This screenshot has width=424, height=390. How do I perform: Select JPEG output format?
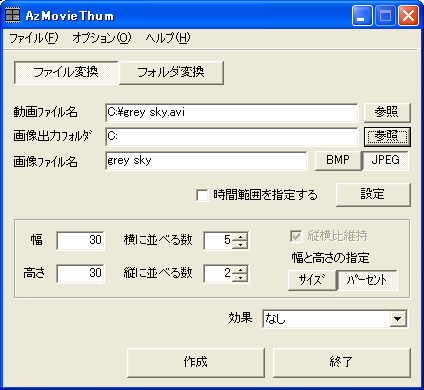point(385,160)
